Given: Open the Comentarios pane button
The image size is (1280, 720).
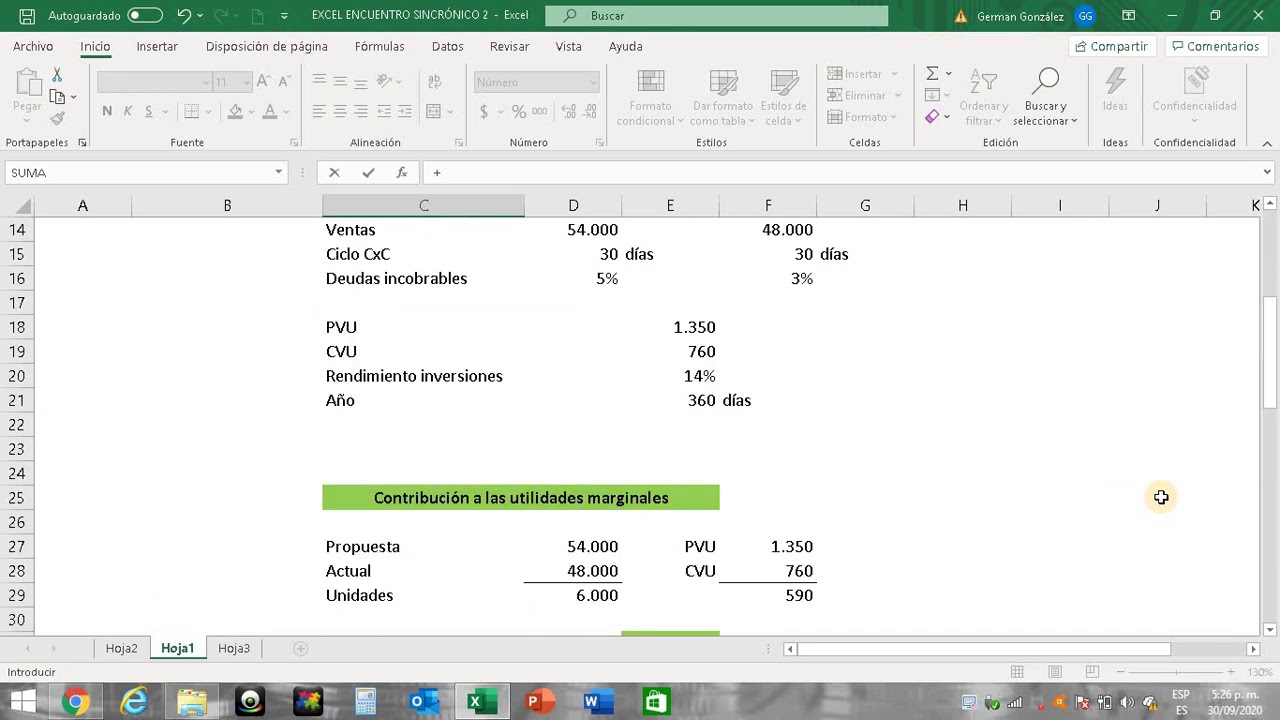Looking at the screenshot, I should click(1215, 47).
